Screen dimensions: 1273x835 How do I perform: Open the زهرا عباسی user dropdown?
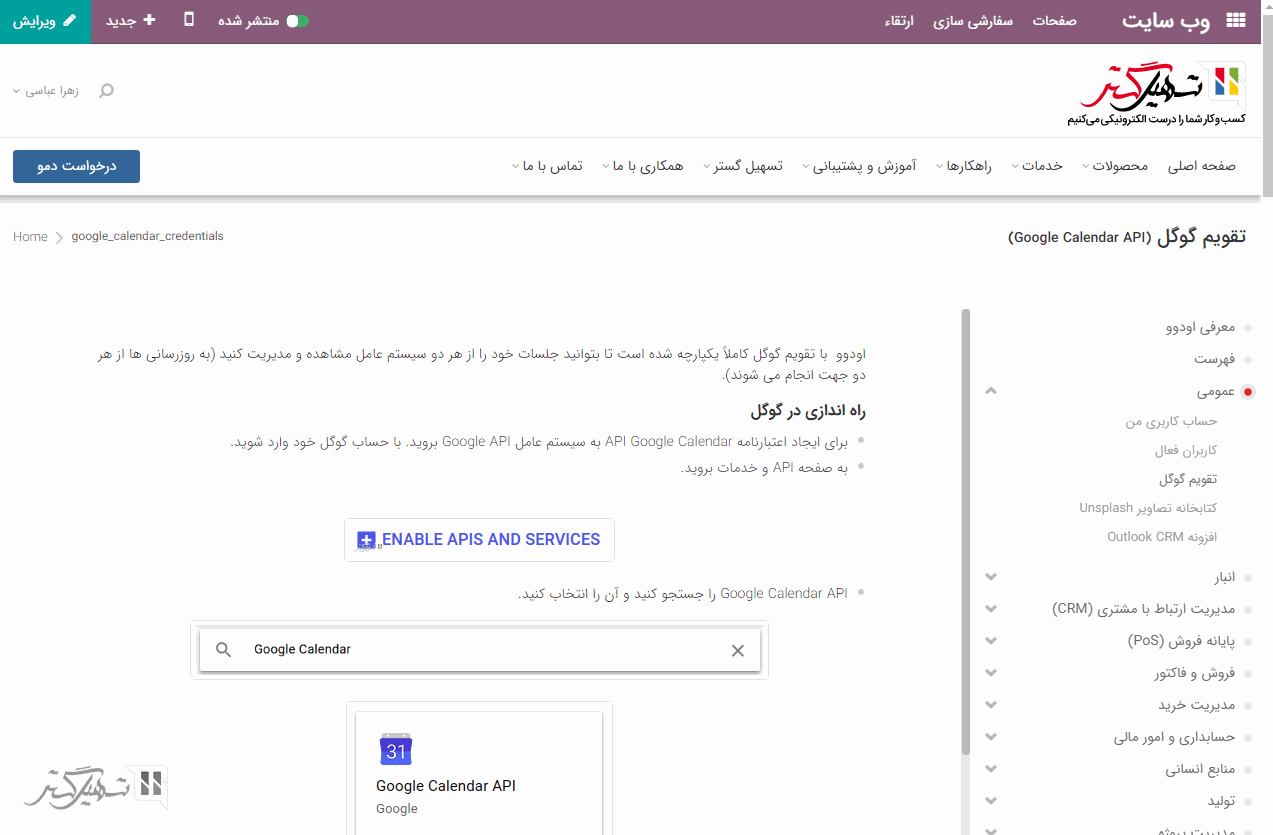46,91
